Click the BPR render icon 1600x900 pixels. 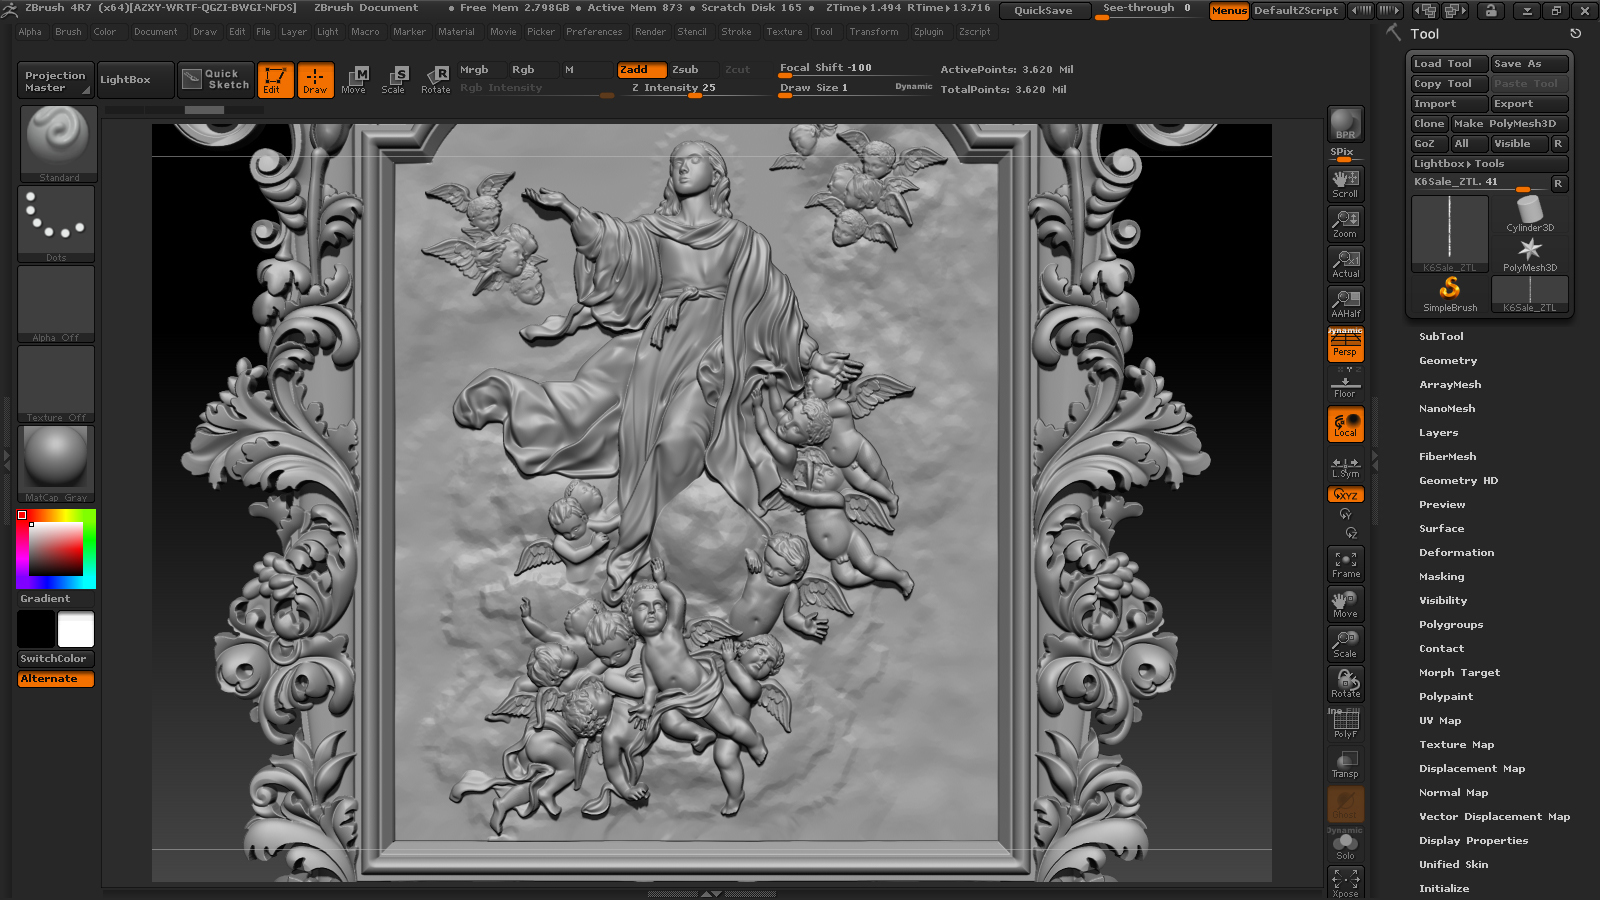click(x=1345, y=124)
